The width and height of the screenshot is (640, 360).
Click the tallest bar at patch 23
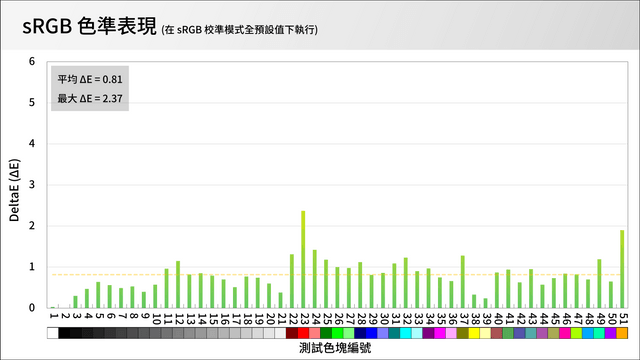(303, 259)
